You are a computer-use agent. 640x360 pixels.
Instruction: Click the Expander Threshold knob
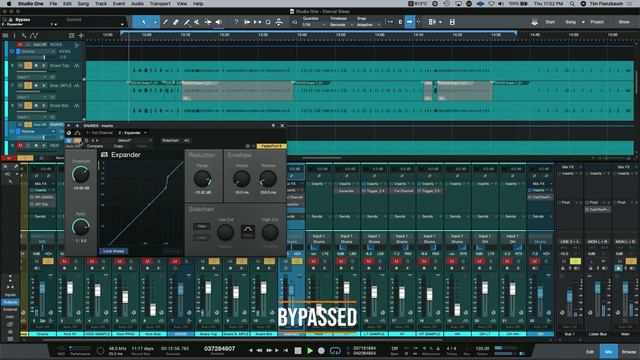pos(80,175)
